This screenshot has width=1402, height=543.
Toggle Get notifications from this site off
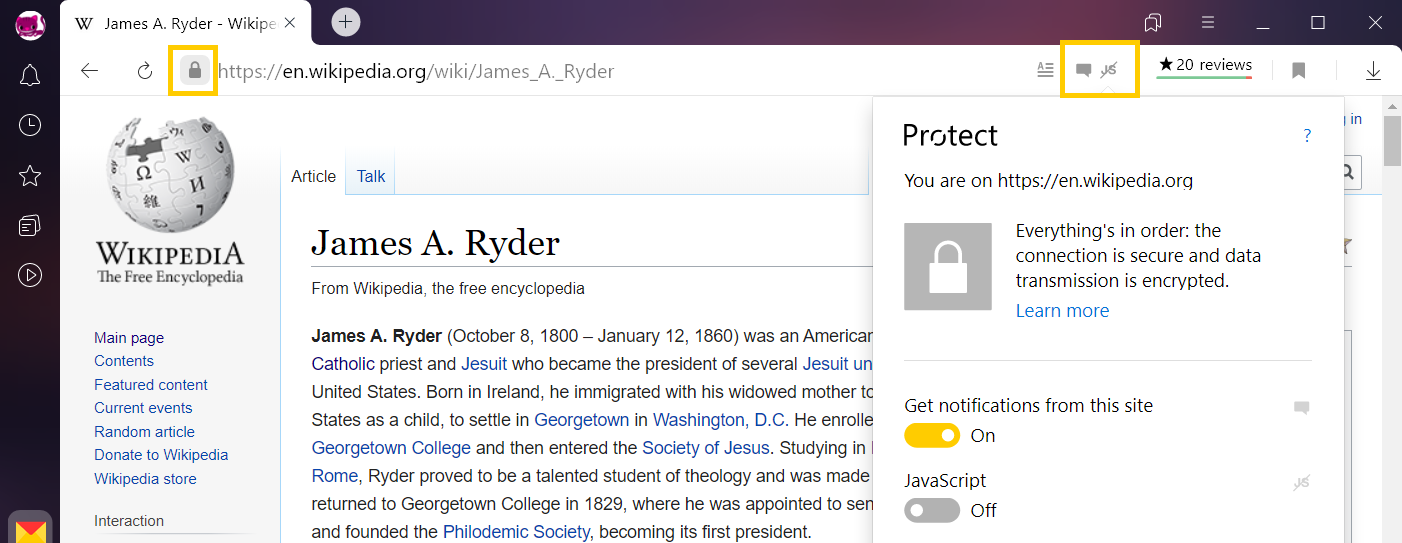point(932,435)
